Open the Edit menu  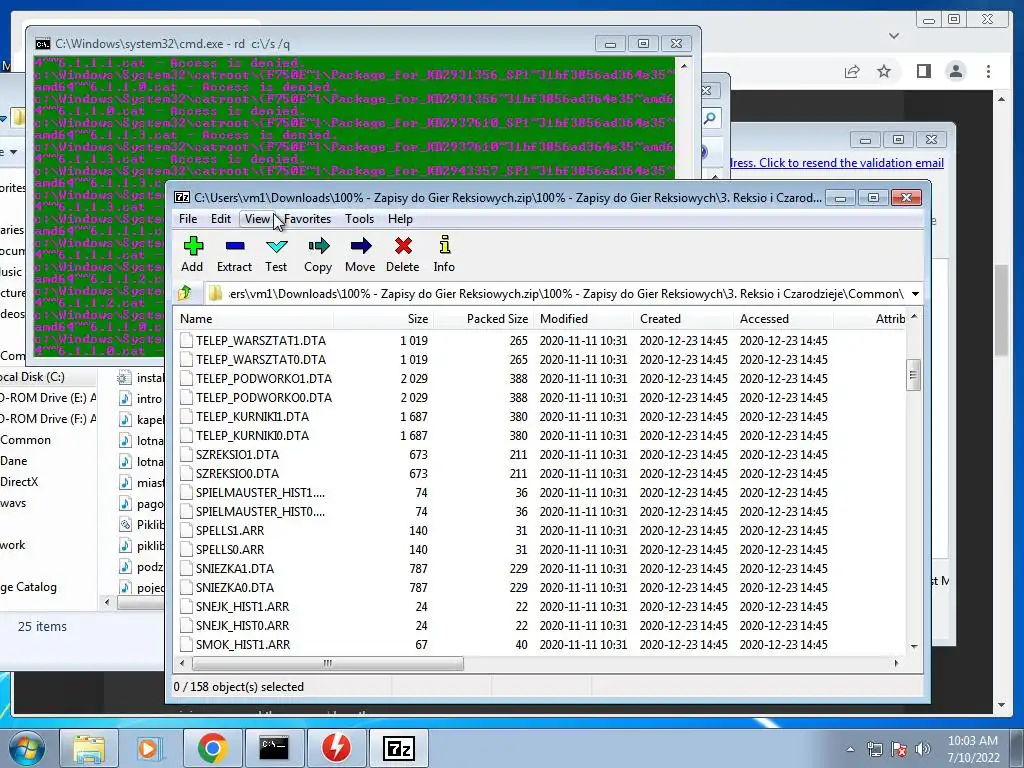point(221,219)
